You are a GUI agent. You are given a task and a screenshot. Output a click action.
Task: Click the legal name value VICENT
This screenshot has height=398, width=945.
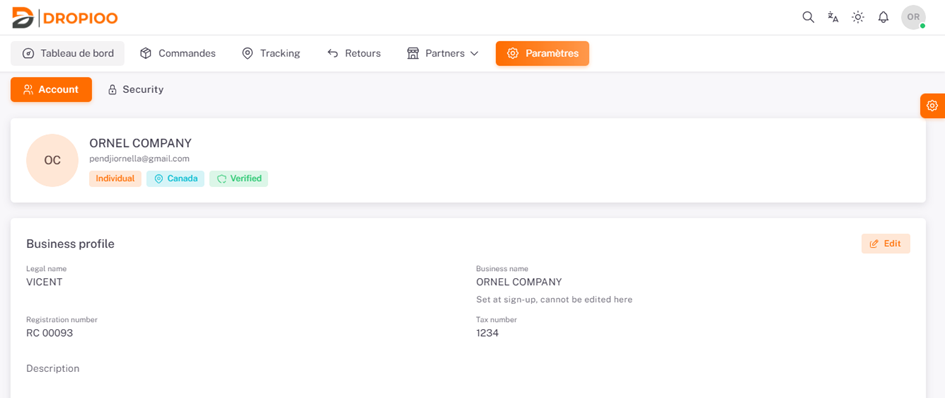(x=44, y=282)
